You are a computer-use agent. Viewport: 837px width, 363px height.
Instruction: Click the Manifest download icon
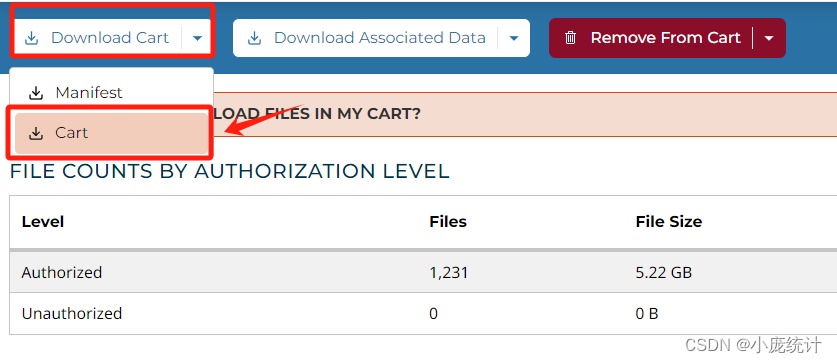(36, 93)
